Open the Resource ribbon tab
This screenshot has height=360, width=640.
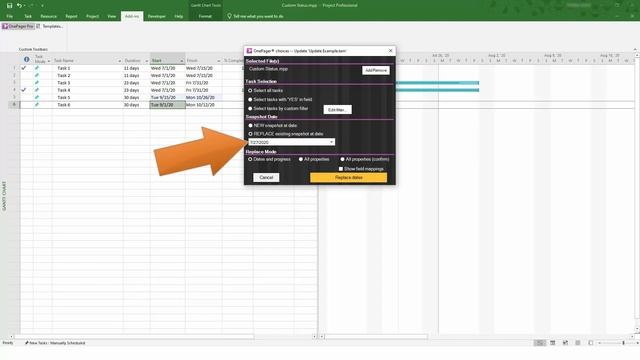tap(49, 16)
